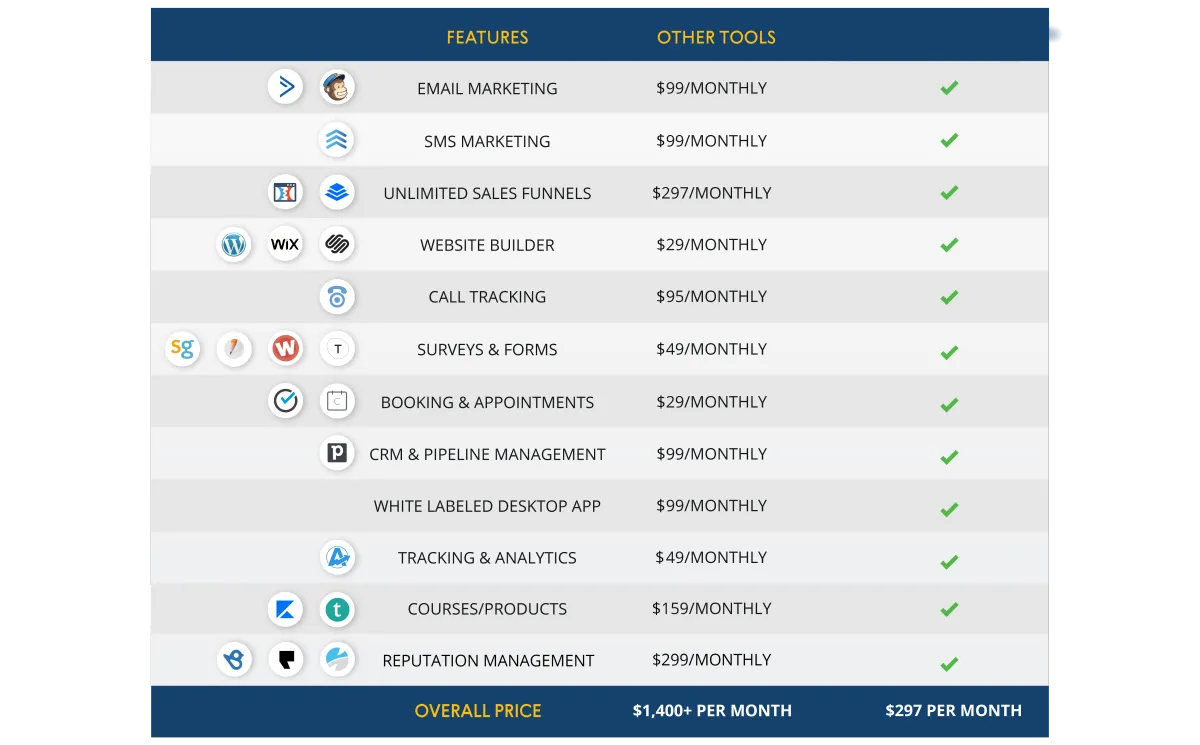Click the OTHER TOOLS column header
The image size is (1200, 745).
(716, 38)
